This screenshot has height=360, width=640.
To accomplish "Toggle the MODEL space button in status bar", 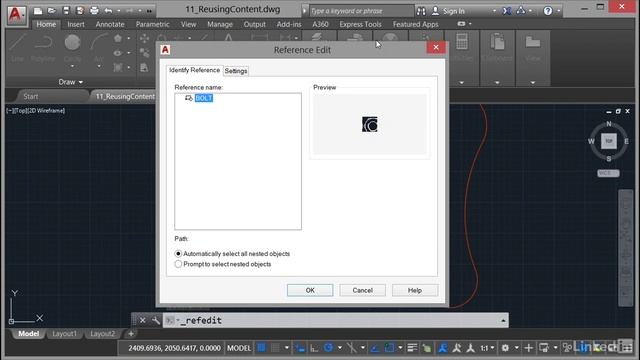I will tap(239, 348).
